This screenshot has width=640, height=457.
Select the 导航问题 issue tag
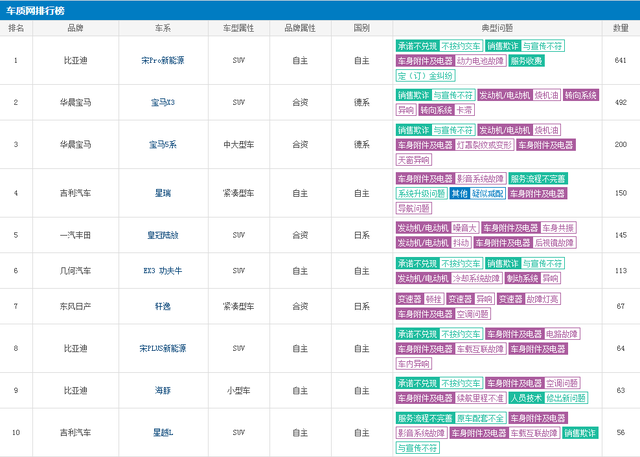pos(413,209)
